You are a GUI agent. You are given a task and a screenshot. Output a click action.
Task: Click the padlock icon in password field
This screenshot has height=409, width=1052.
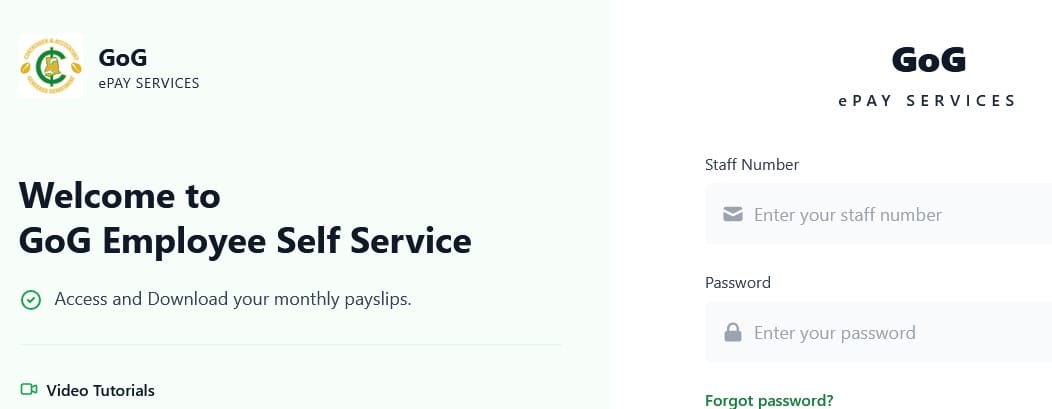coord(733,332)
